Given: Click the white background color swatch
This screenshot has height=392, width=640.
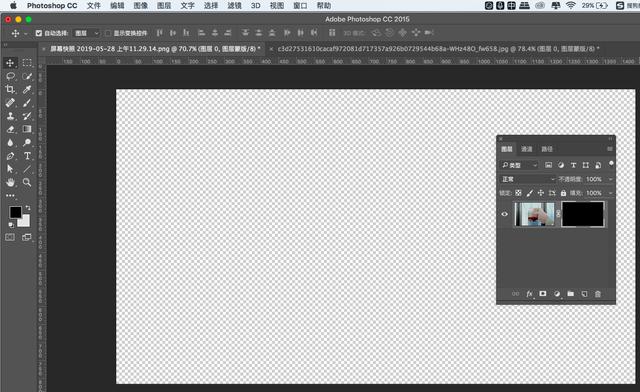Looking at the screenshot, I should [x=25, y=222].
